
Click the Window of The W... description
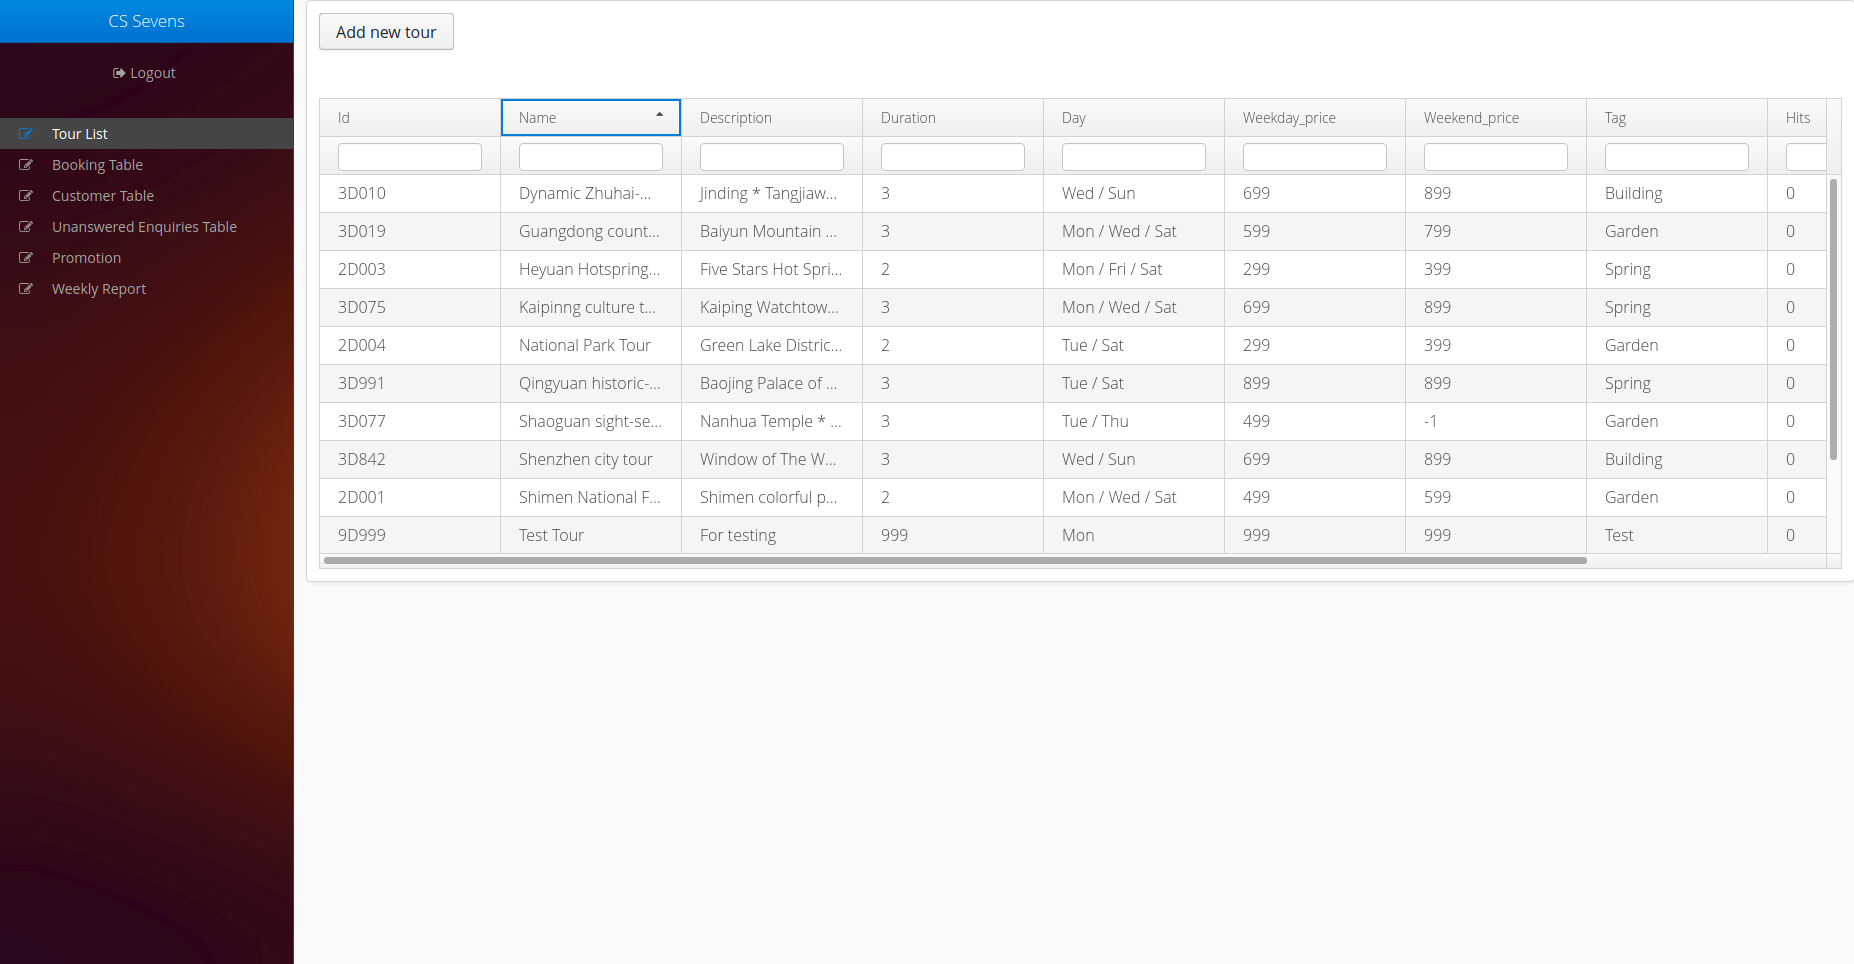coord(772,460)
